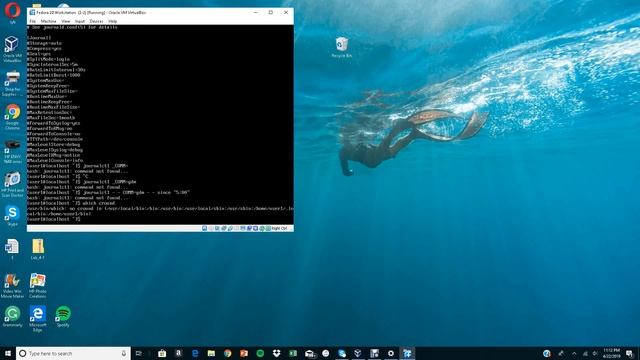Viewport: 640px width, 360px height.
Task: Open Task View from the taskbar
Action: 139,353
